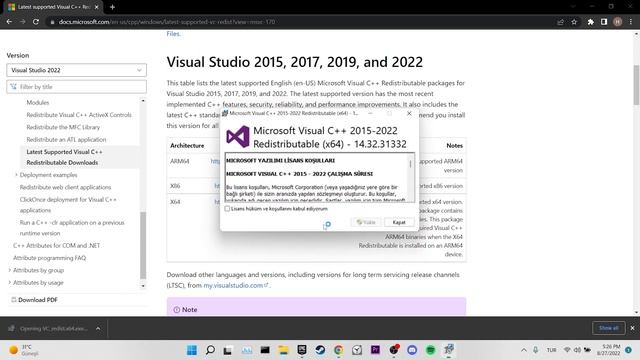Open the Visual Studio 2022 version dropdown
This screenshot has height=360, width=640.
76,70
